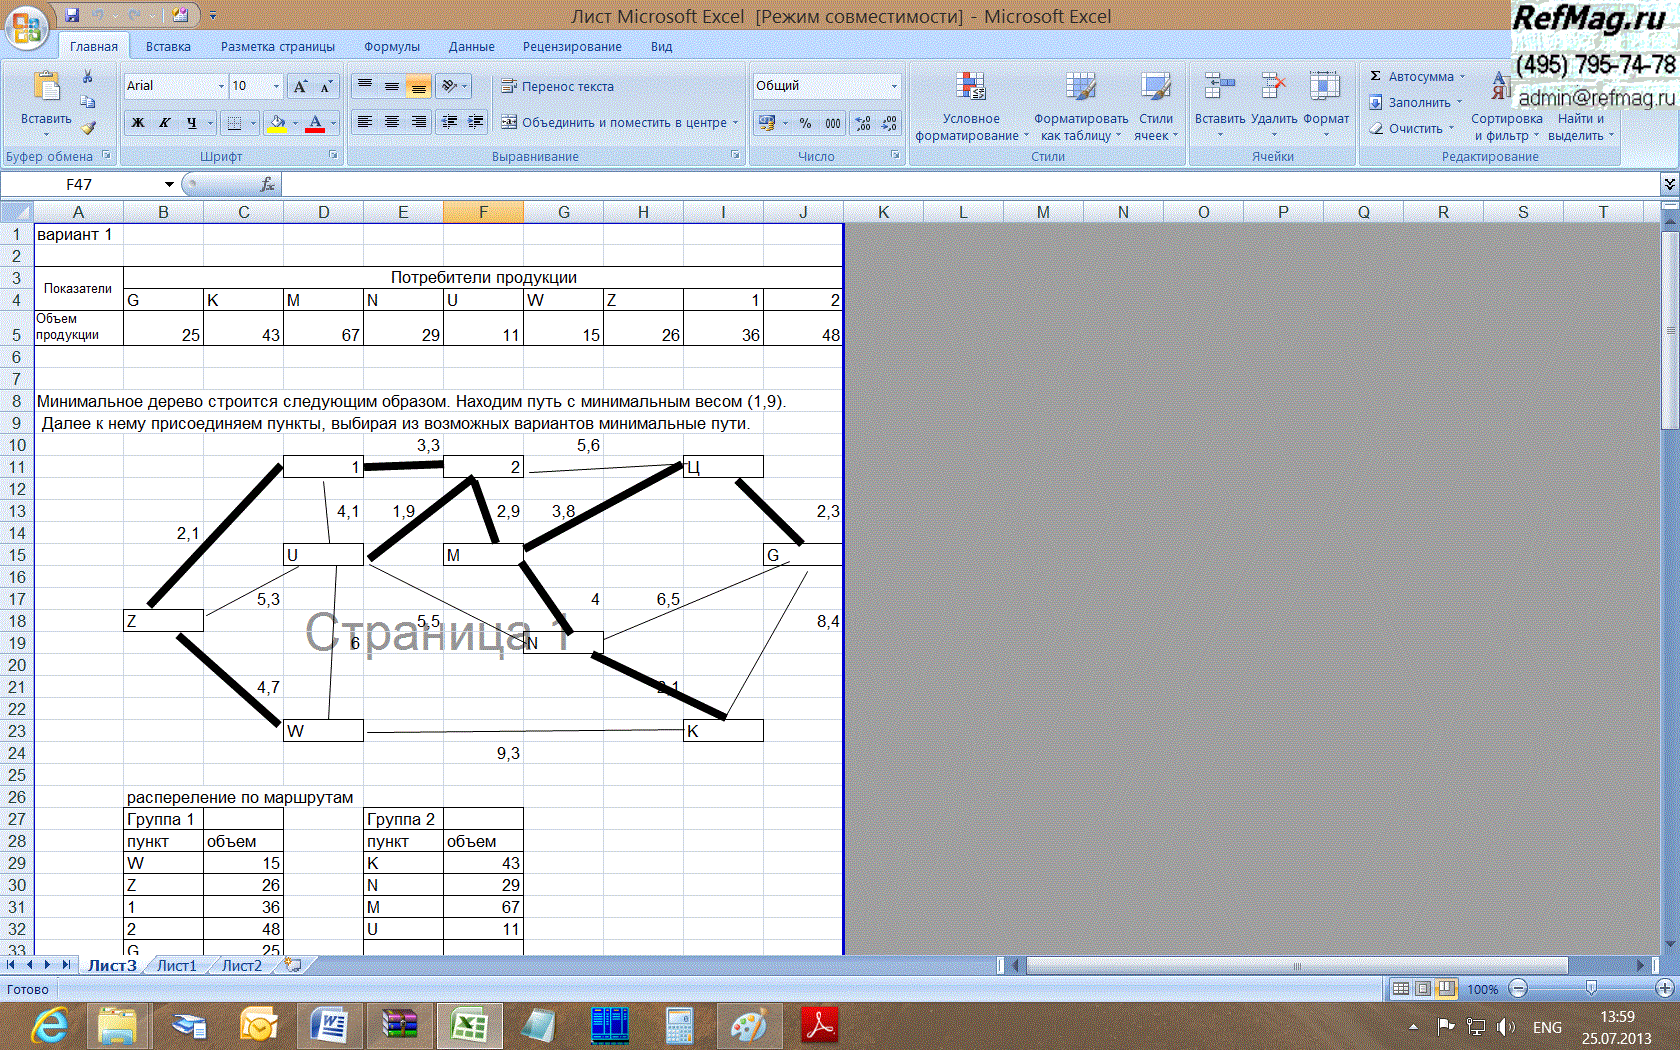Viewport: 1680px width, 1050px height.
Task: Click the Increase Font Size icon
Action: pyautogui.click(x=300, y=87)
